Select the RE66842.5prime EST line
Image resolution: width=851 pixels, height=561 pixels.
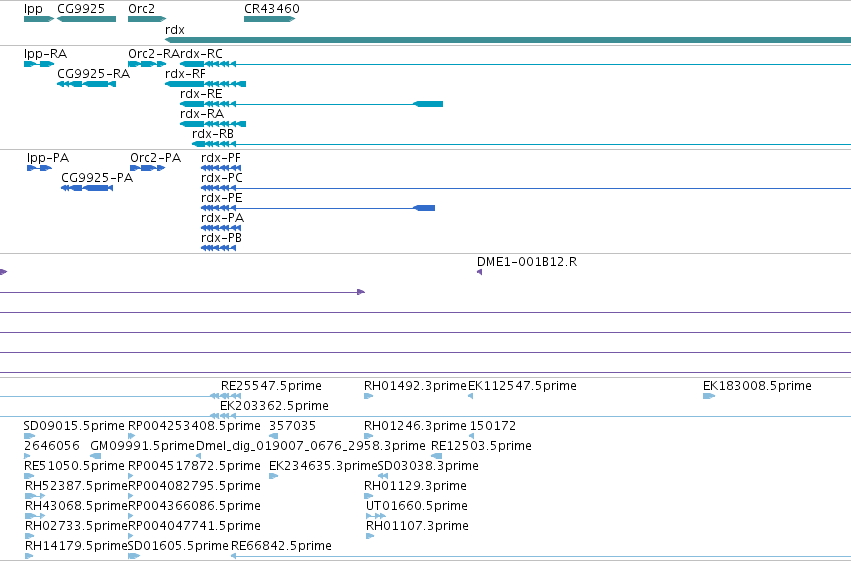[x=541, y=556]
